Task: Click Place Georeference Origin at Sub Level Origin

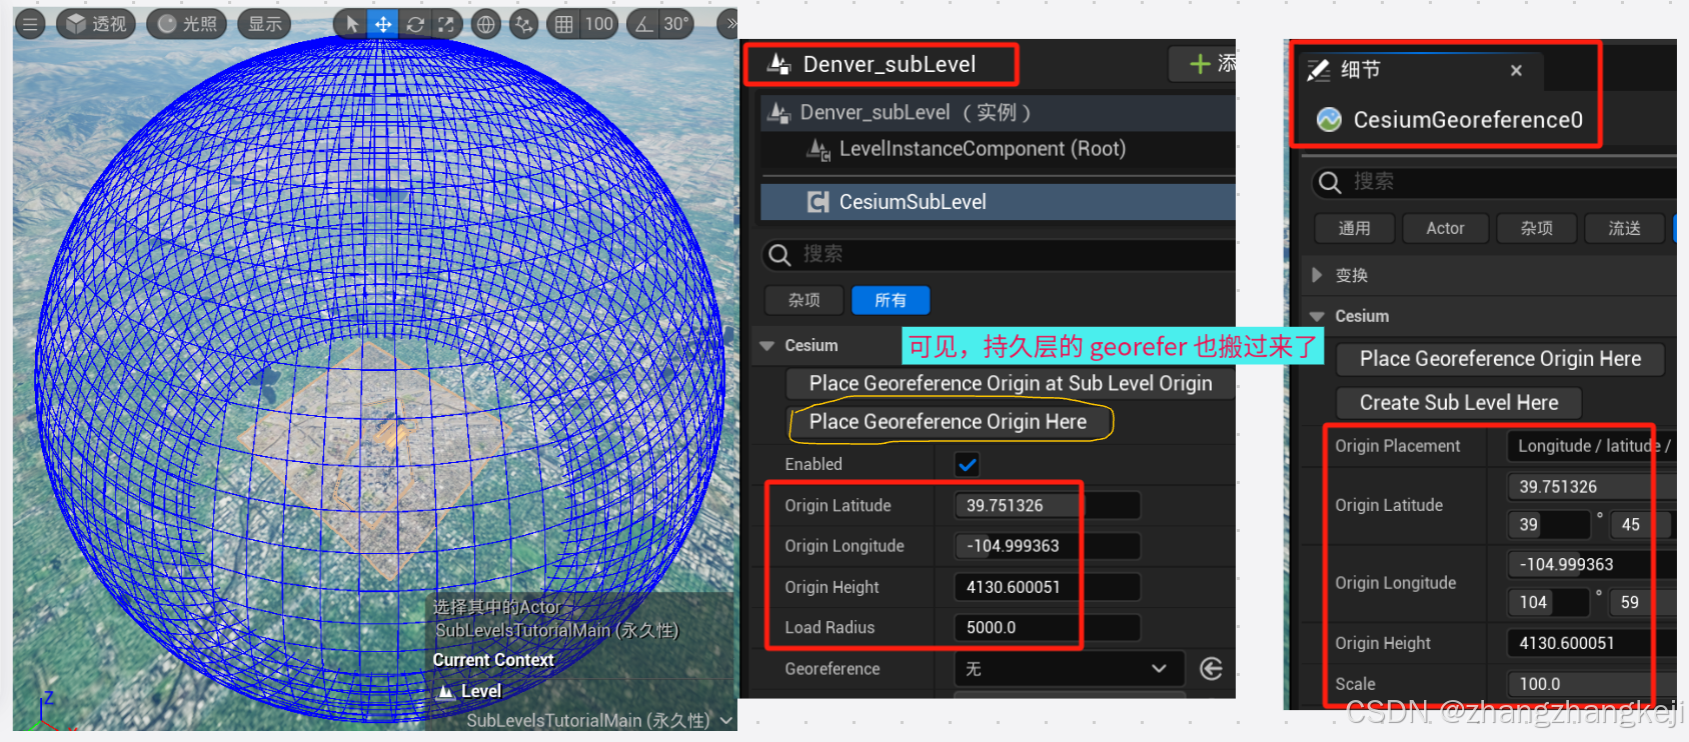Action: (x=1010, y=383)
